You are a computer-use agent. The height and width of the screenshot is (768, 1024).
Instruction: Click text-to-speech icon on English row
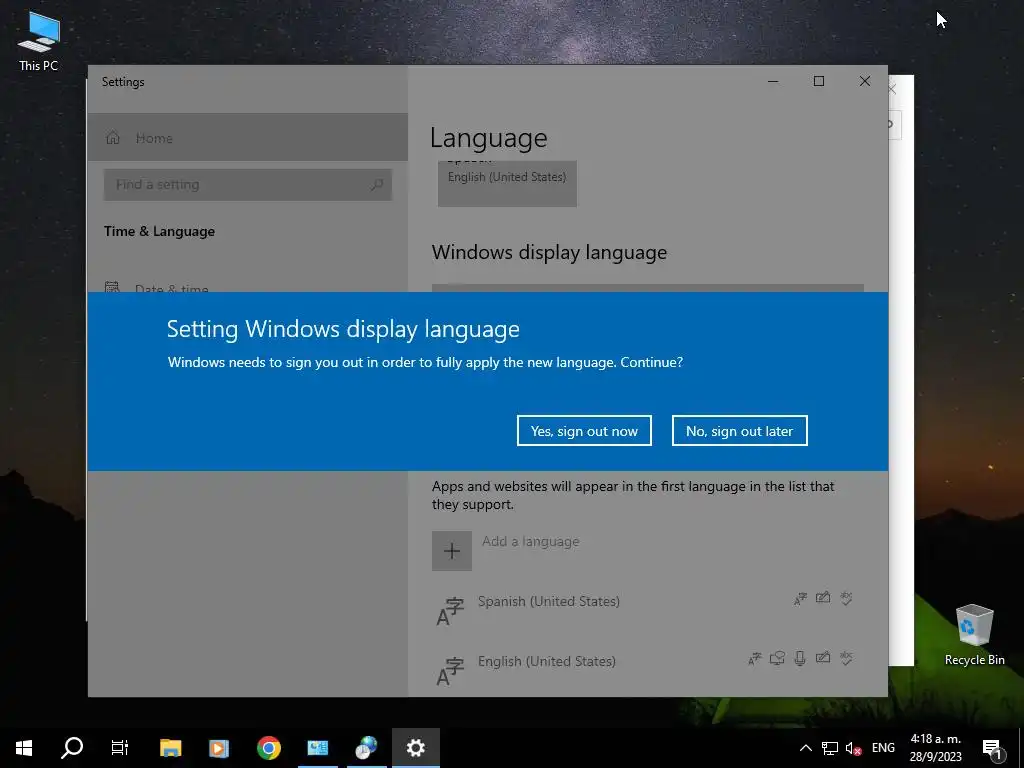click(x=777, y=658)
